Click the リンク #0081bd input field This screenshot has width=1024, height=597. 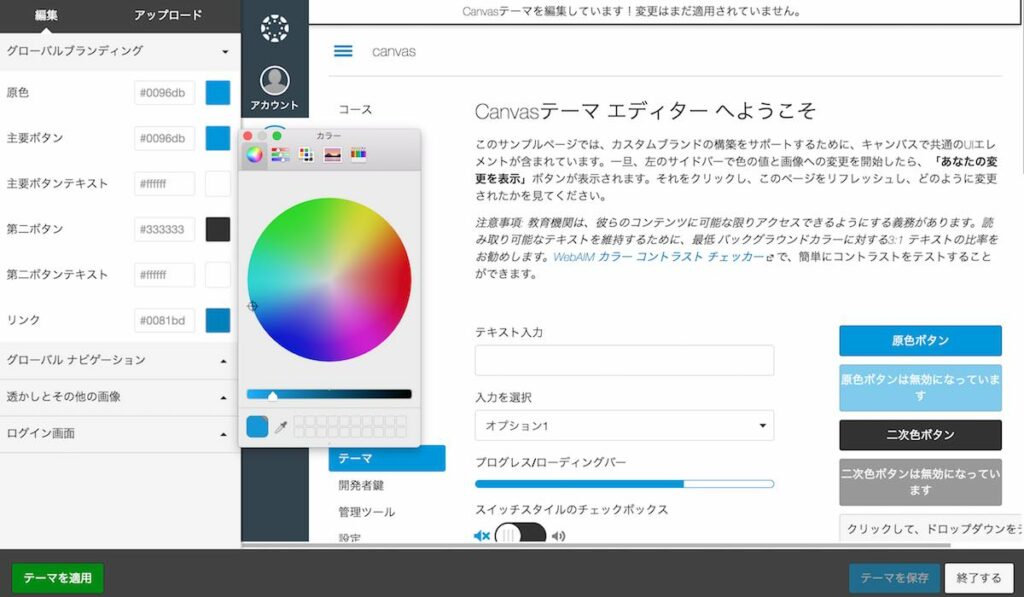tap(165, 321)
